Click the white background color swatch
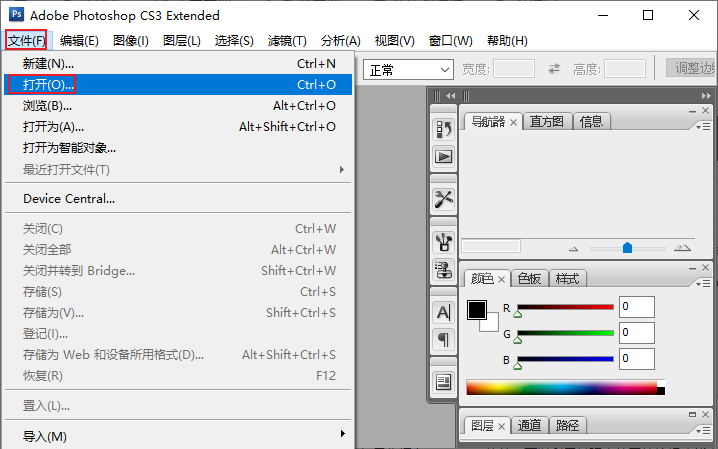Viewport: 718px width, 449px height. click(x=492, y=324)
